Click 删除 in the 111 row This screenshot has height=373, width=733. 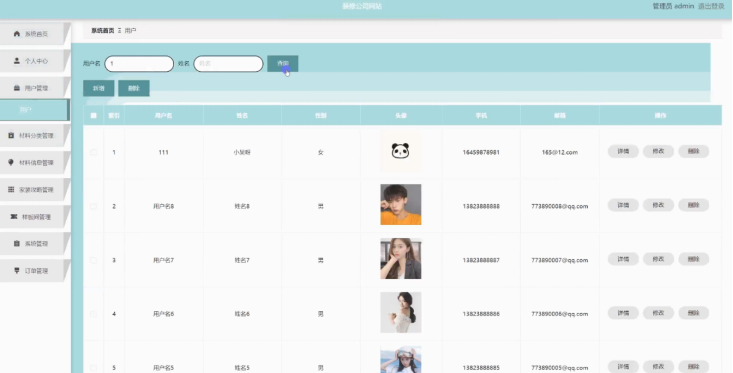tap(694, 151)
